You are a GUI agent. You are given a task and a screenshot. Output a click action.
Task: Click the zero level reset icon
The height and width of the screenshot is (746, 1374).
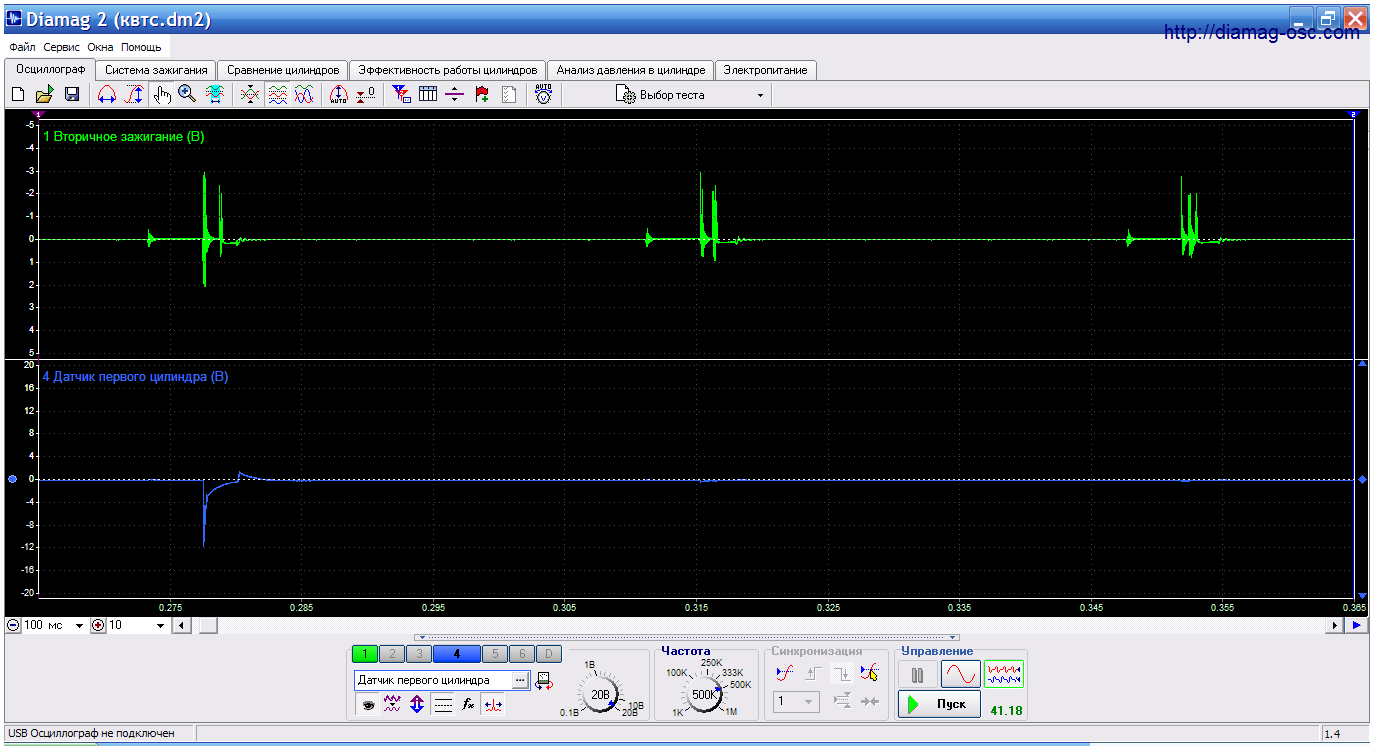click(366, 95)
